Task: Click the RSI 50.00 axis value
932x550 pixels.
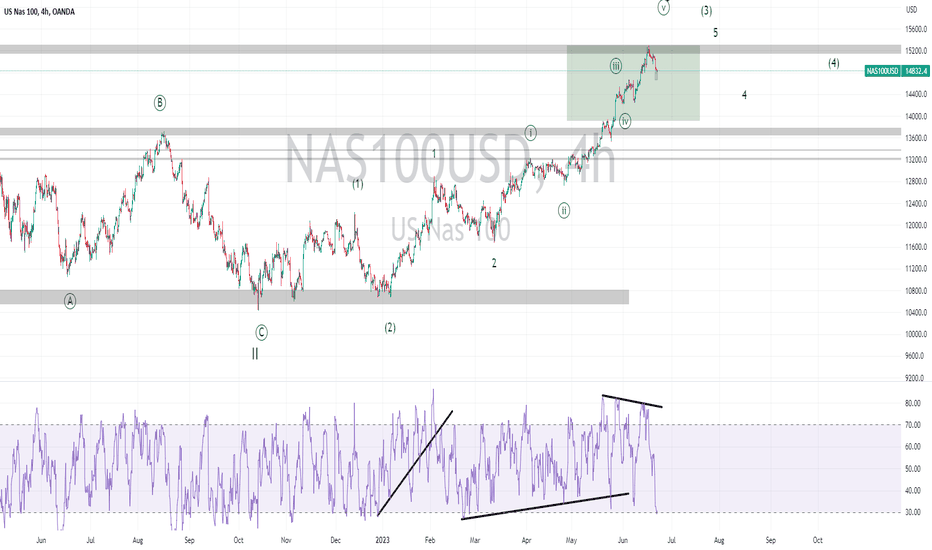Action: [912, 469]
